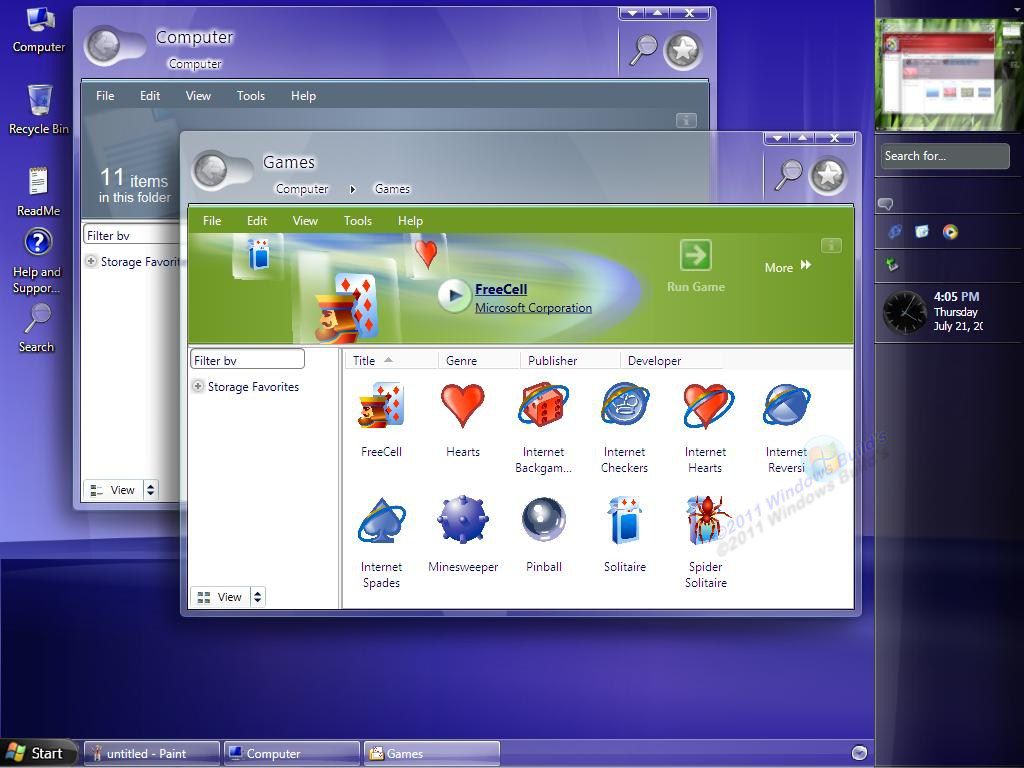Click the slideshow thumbnail in sidebar
This screenshot has width=1024, height=768.
click(947, 73)
